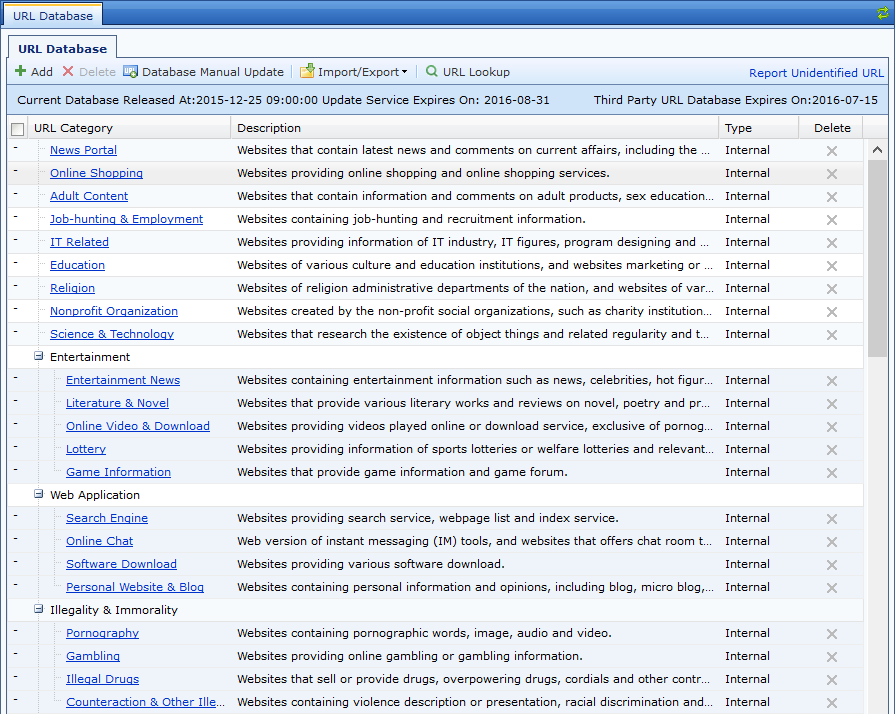Image resolution: width=895 pixels, height=714 pixels.
Task: Open the Import/Export dropdown arrow
Action: coord(405,72)
